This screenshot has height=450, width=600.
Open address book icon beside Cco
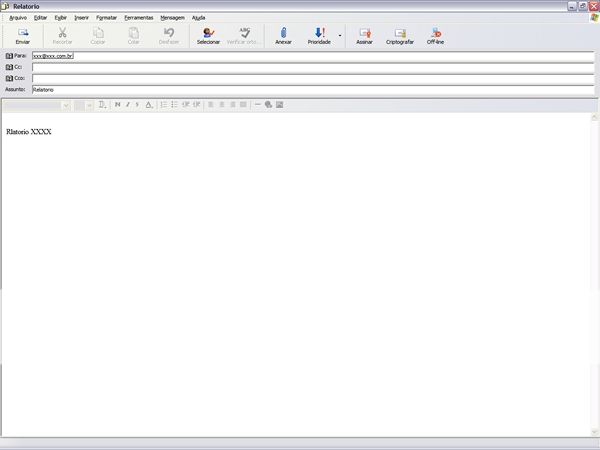tap(10, 78)
